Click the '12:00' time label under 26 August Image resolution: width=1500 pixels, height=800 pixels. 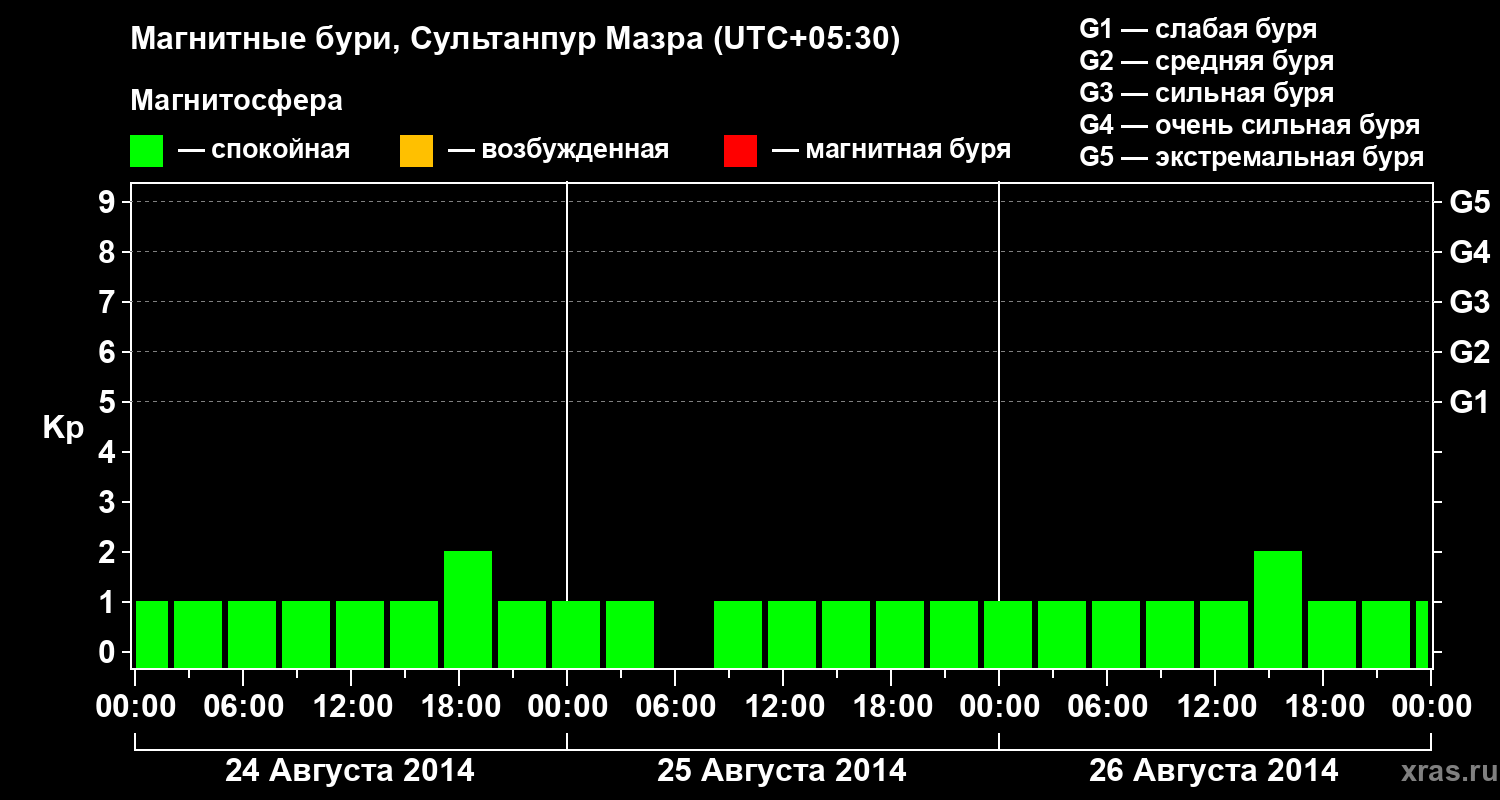pos(1215,706)
